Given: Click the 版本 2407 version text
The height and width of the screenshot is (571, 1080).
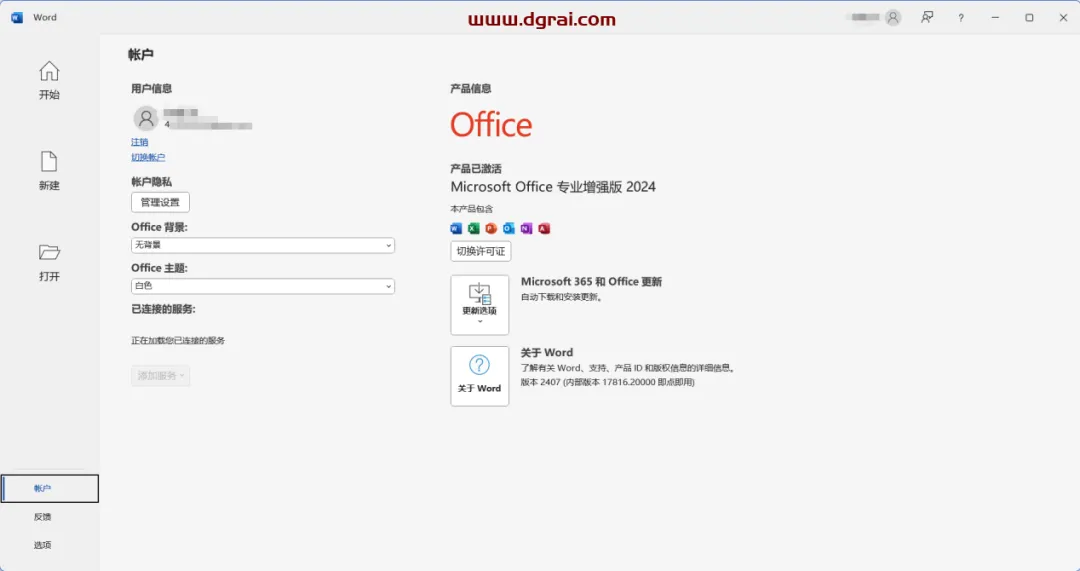Looking at the screenshot, I should (x=608, y=382).
